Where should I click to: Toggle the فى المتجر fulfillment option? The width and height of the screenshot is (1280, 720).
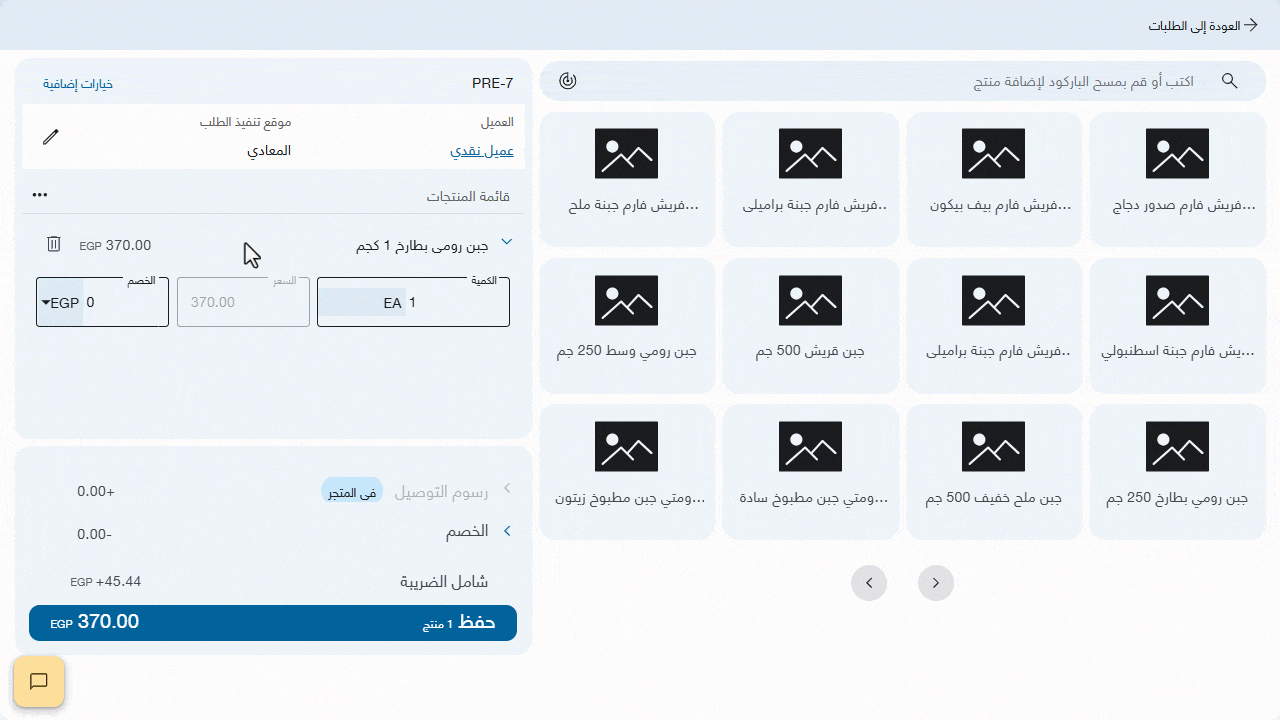pos(352,491)
